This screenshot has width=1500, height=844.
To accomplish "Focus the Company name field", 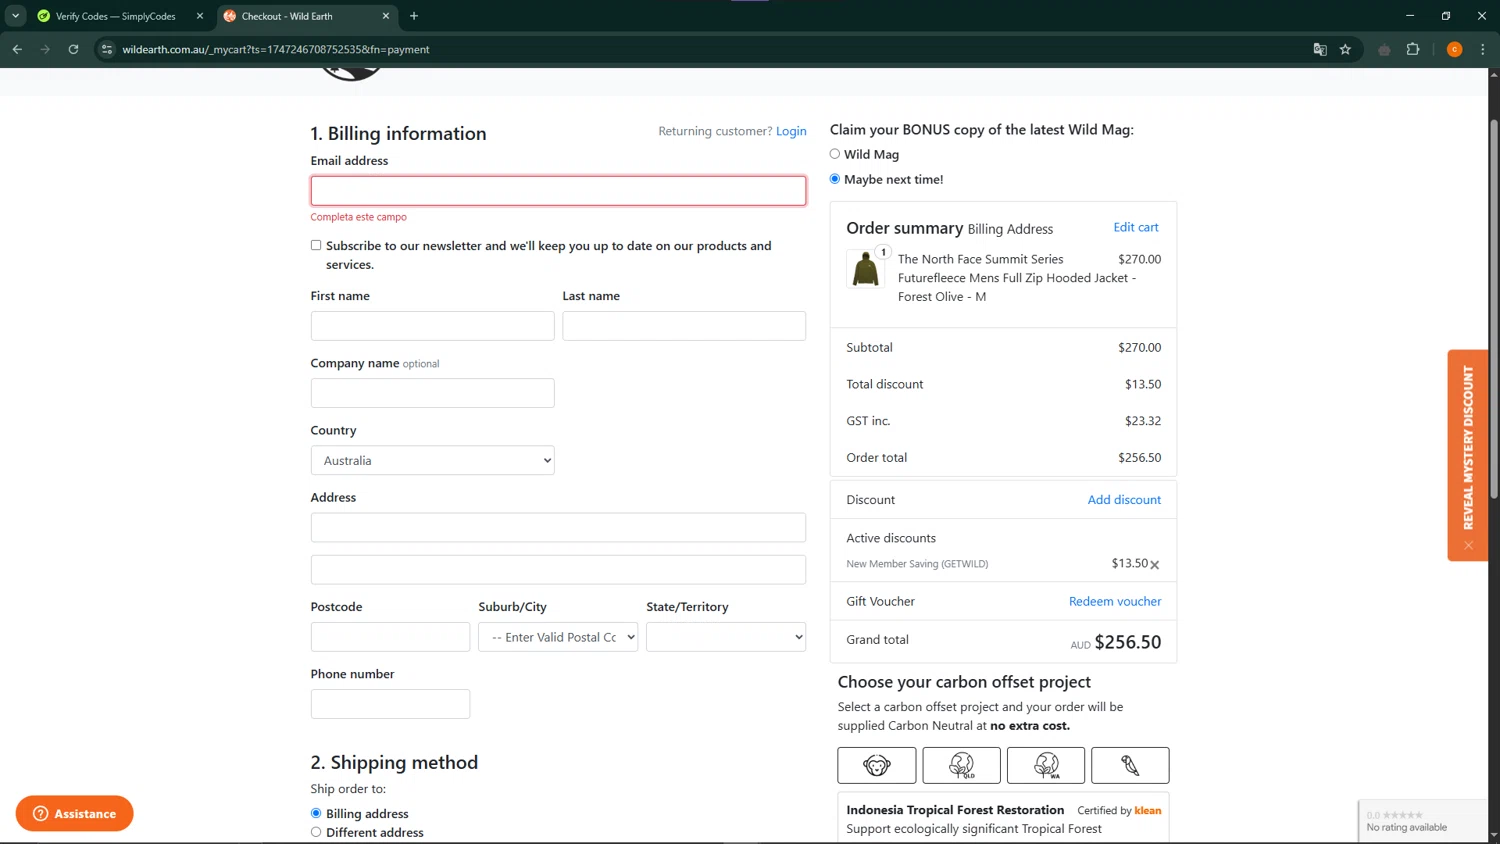I will tap(432, 393).
